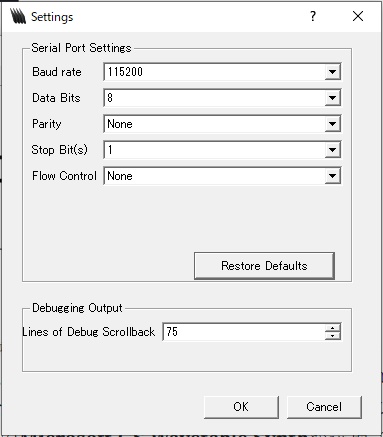The height and width of the screenshot is (437, 383).
Task: Click the Restore Defaults button
Action: click(264, 266)
